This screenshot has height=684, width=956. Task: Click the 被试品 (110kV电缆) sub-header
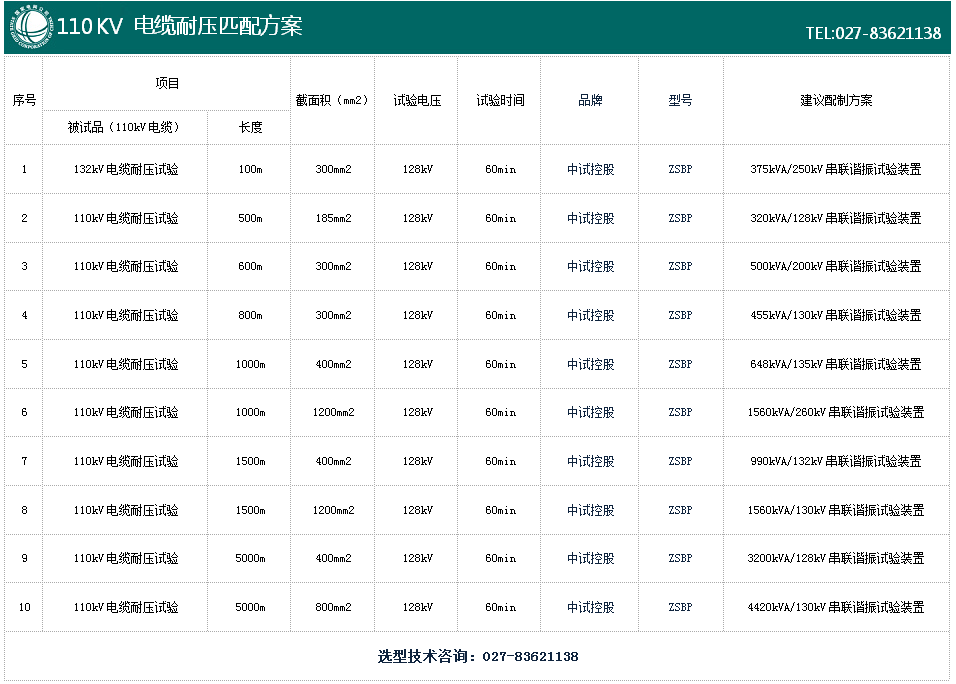125,127
